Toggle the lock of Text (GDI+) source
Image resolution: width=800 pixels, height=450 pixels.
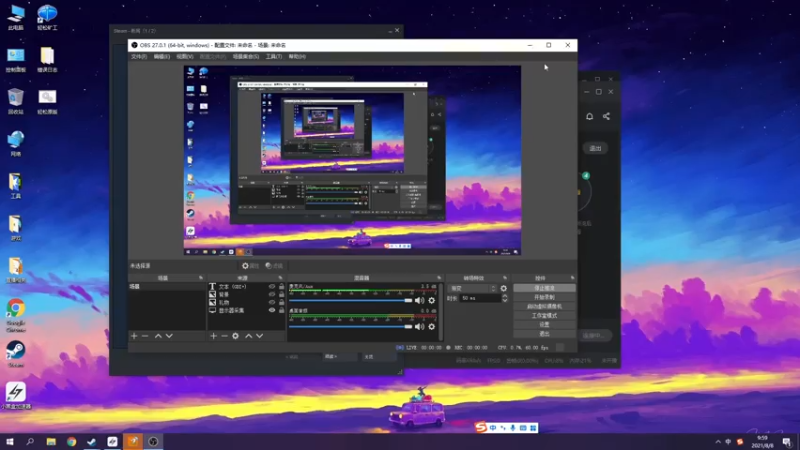[x=281, y=287]
